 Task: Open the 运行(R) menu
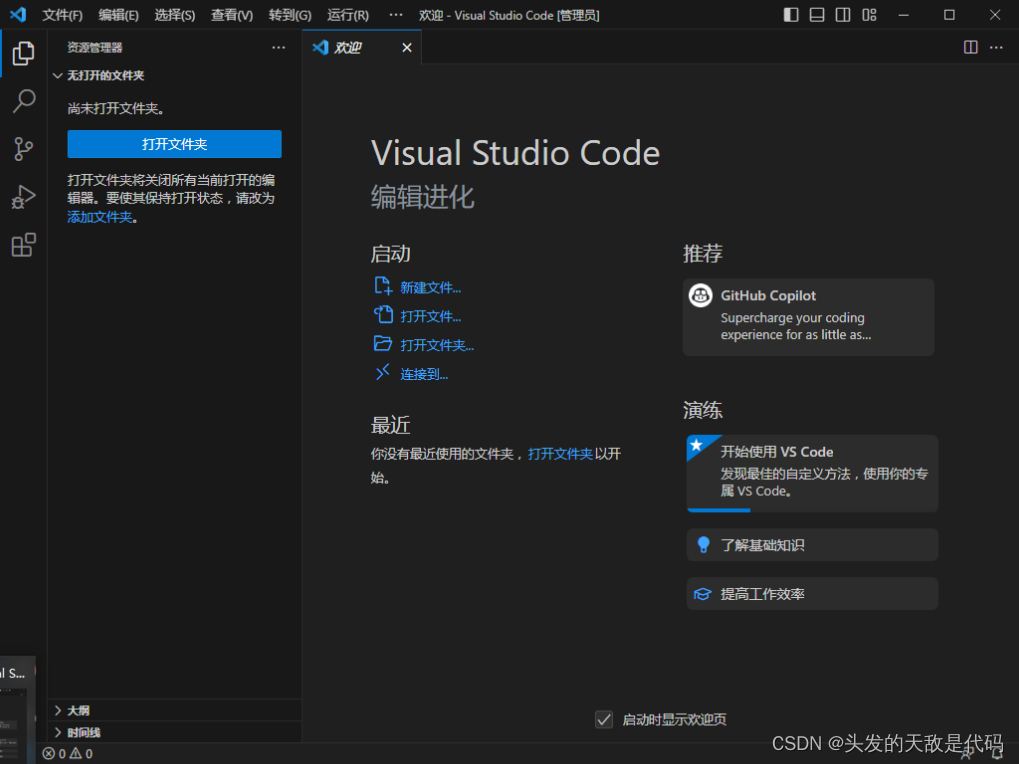(x=348, y=15)
